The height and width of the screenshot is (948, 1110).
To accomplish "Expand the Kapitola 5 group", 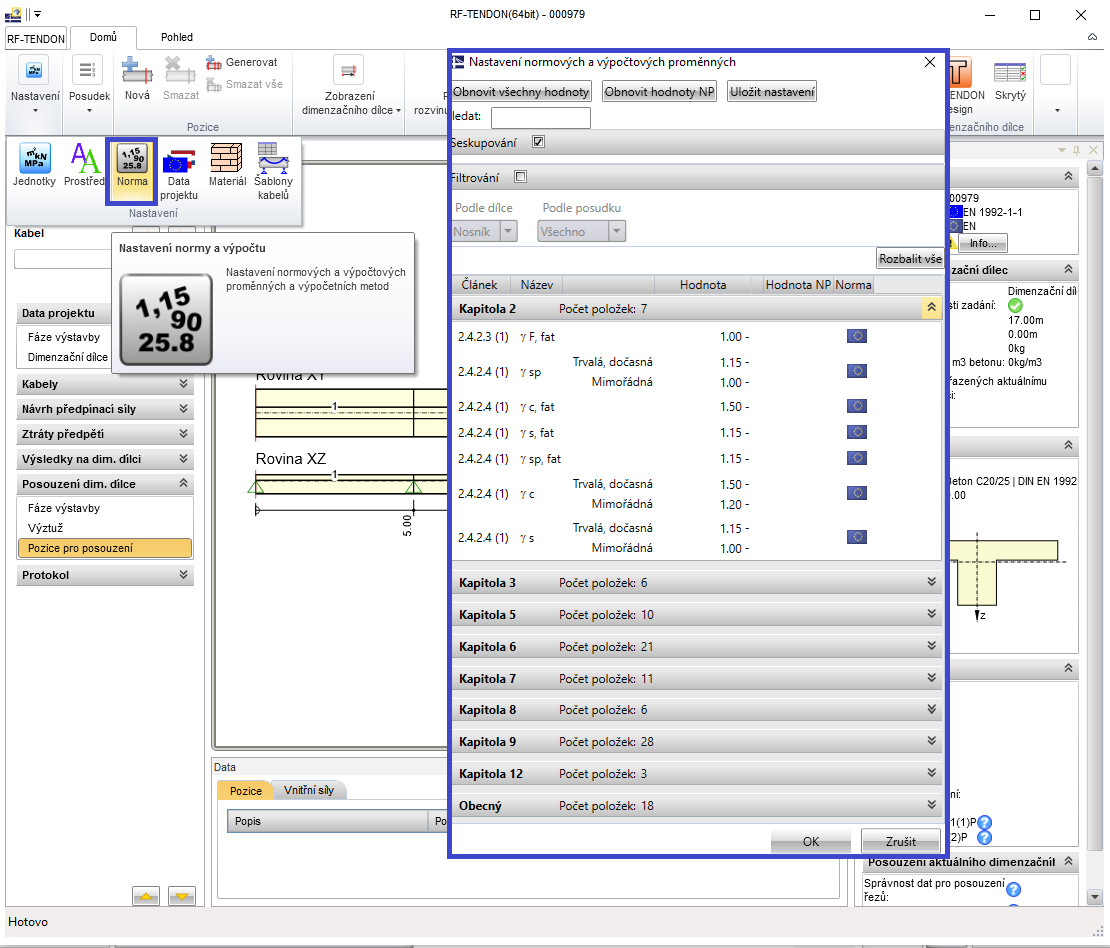I will pos(932,614).
